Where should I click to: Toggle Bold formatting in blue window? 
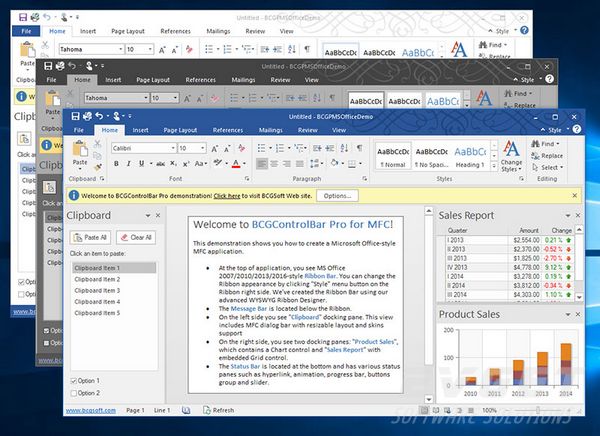pos(116,164)
